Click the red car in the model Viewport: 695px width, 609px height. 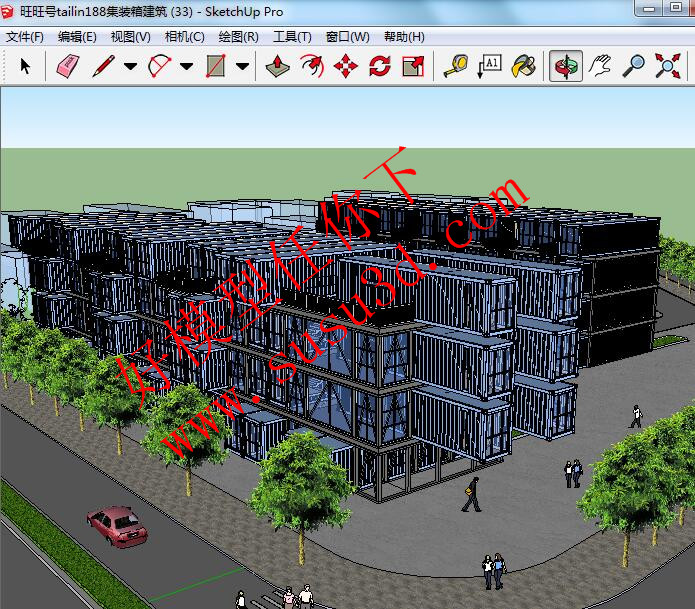coord(117,527)
